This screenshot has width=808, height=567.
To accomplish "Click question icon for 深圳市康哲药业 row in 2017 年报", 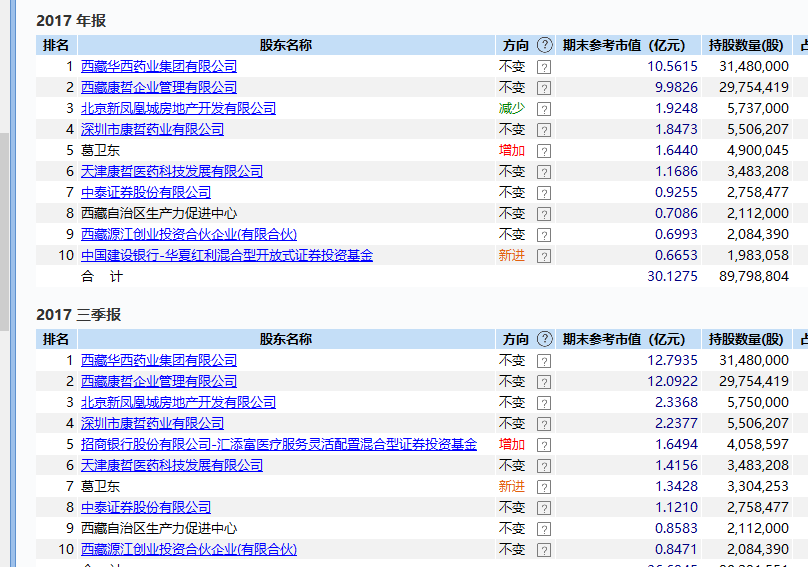I will (544, 130).
